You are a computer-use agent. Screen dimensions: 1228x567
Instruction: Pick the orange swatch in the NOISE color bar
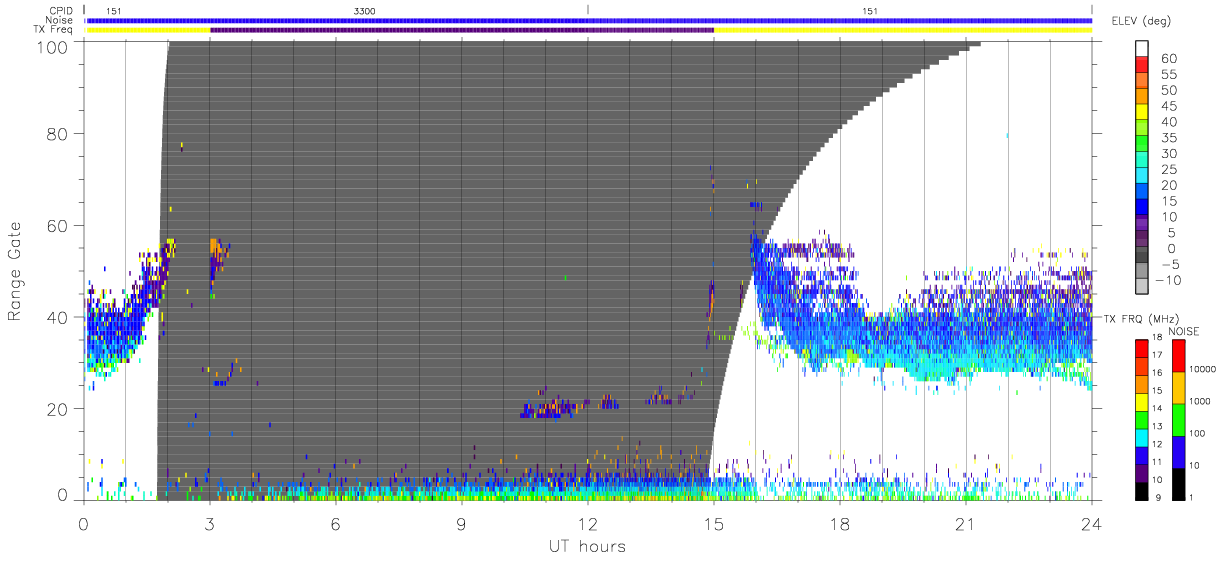coord(1180,387)
